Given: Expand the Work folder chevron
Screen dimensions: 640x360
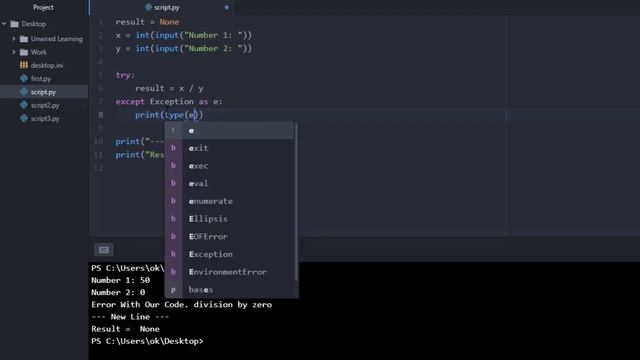Looking at the screenshot, I should click(13, 52).
